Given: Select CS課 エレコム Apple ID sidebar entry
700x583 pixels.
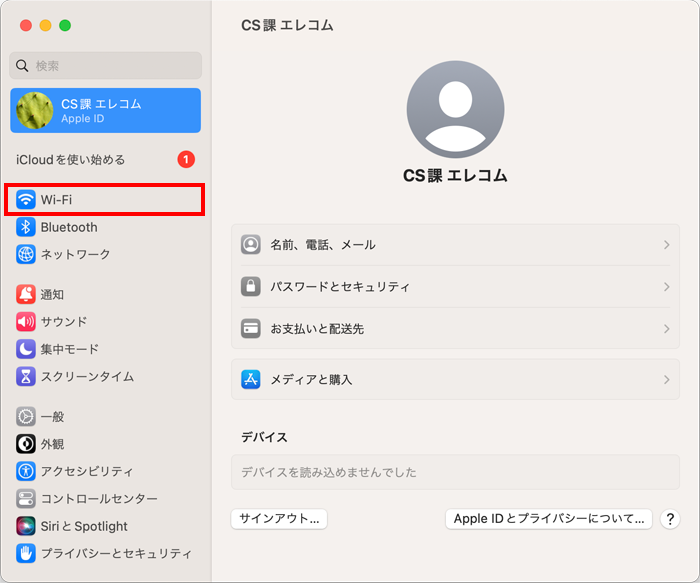Looking at the screenshot, I should click(105, 110).
